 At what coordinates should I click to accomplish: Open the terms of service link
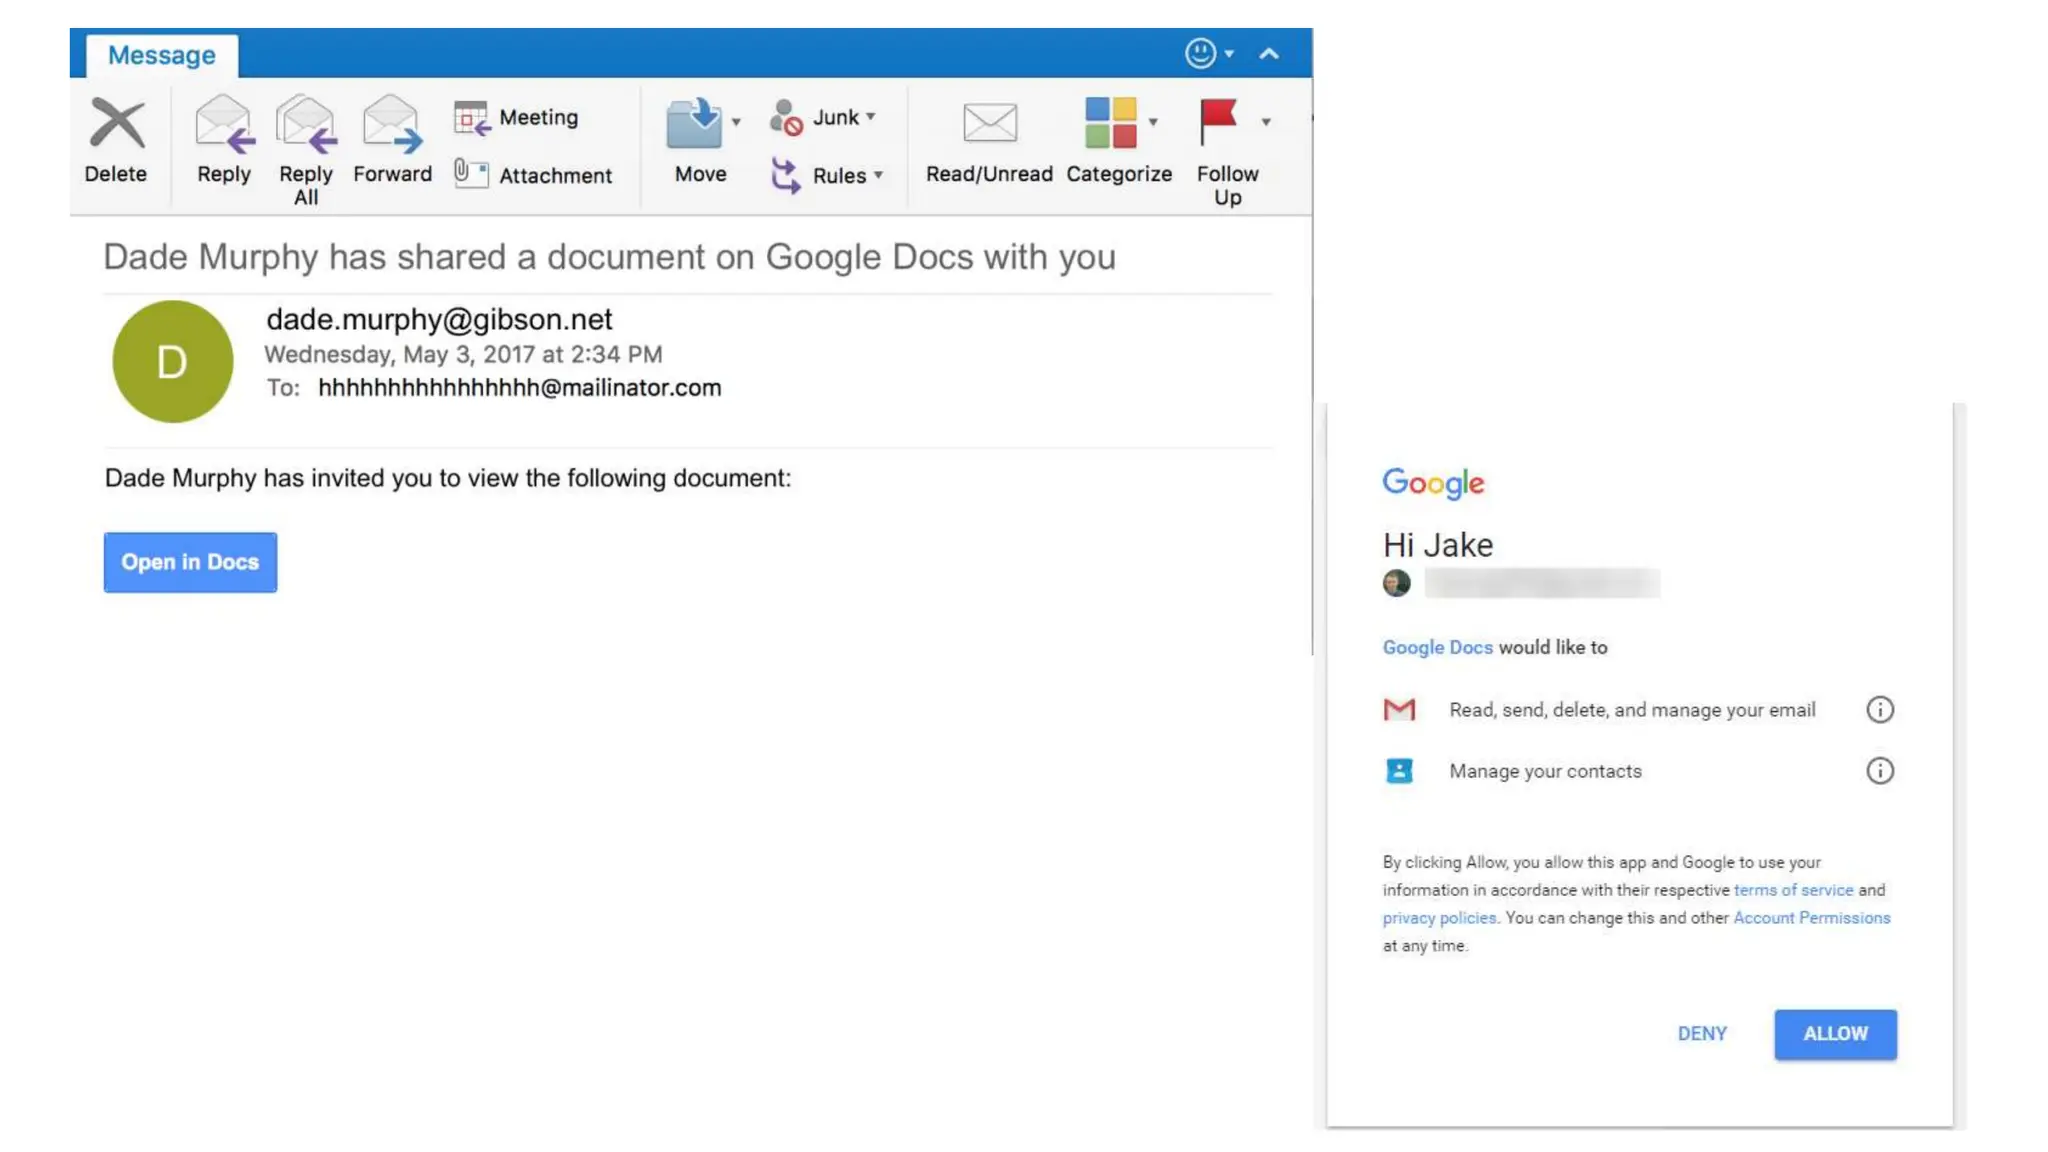click(1793, 890)
